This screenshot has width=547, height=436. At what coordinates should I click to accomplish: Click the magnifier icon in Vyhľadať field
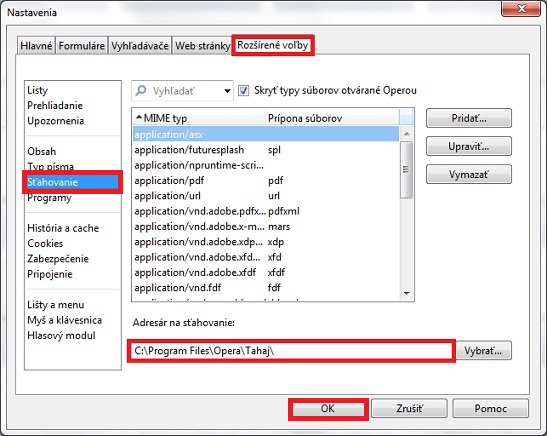(x=141, y=91)
